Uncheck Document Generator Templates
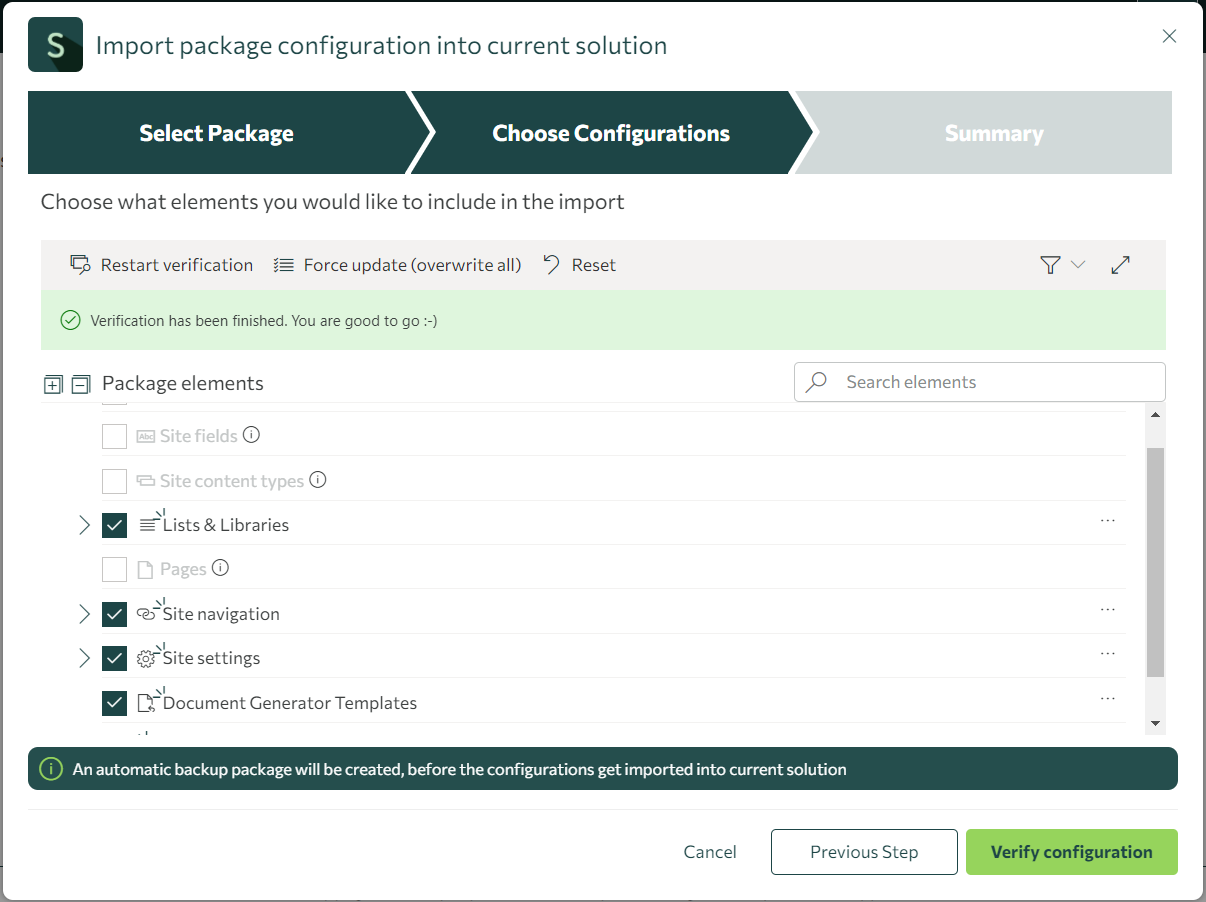The image size is (1206, 902). coord(114,703)
